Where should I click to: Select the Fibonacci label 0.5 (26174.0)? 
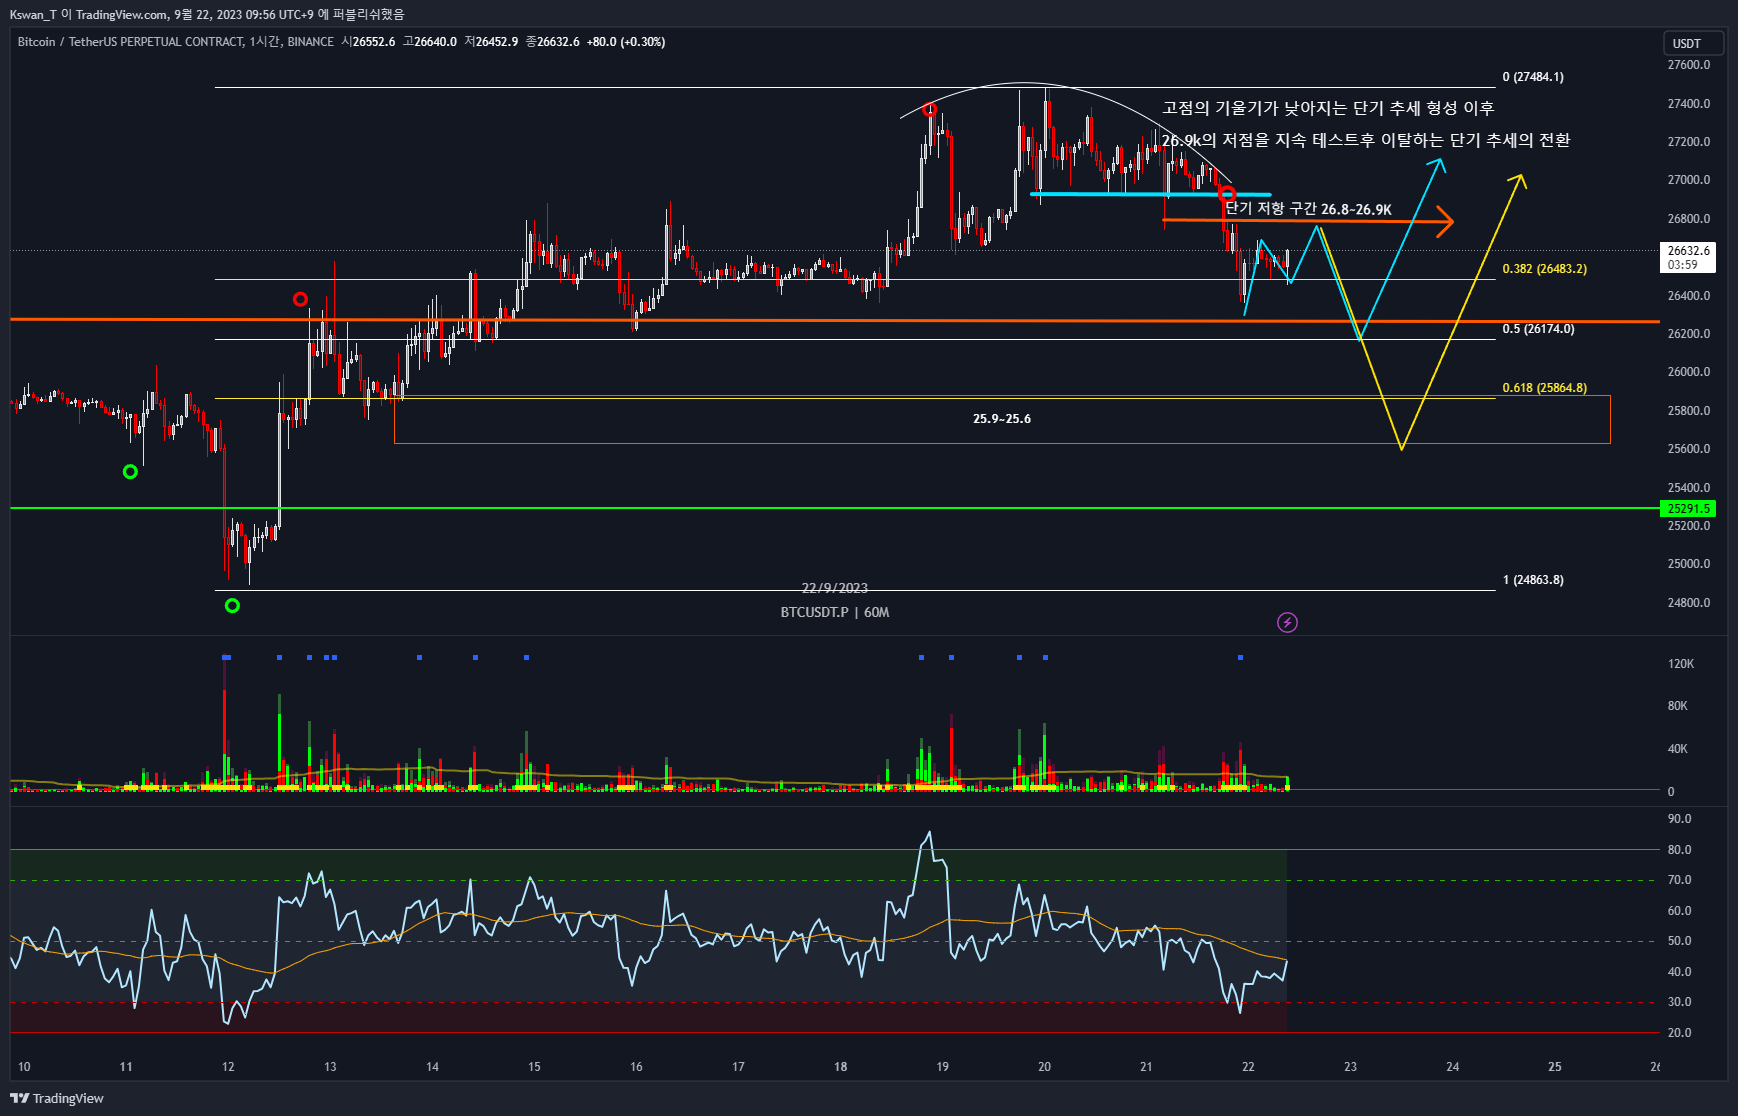point(1538,329)
